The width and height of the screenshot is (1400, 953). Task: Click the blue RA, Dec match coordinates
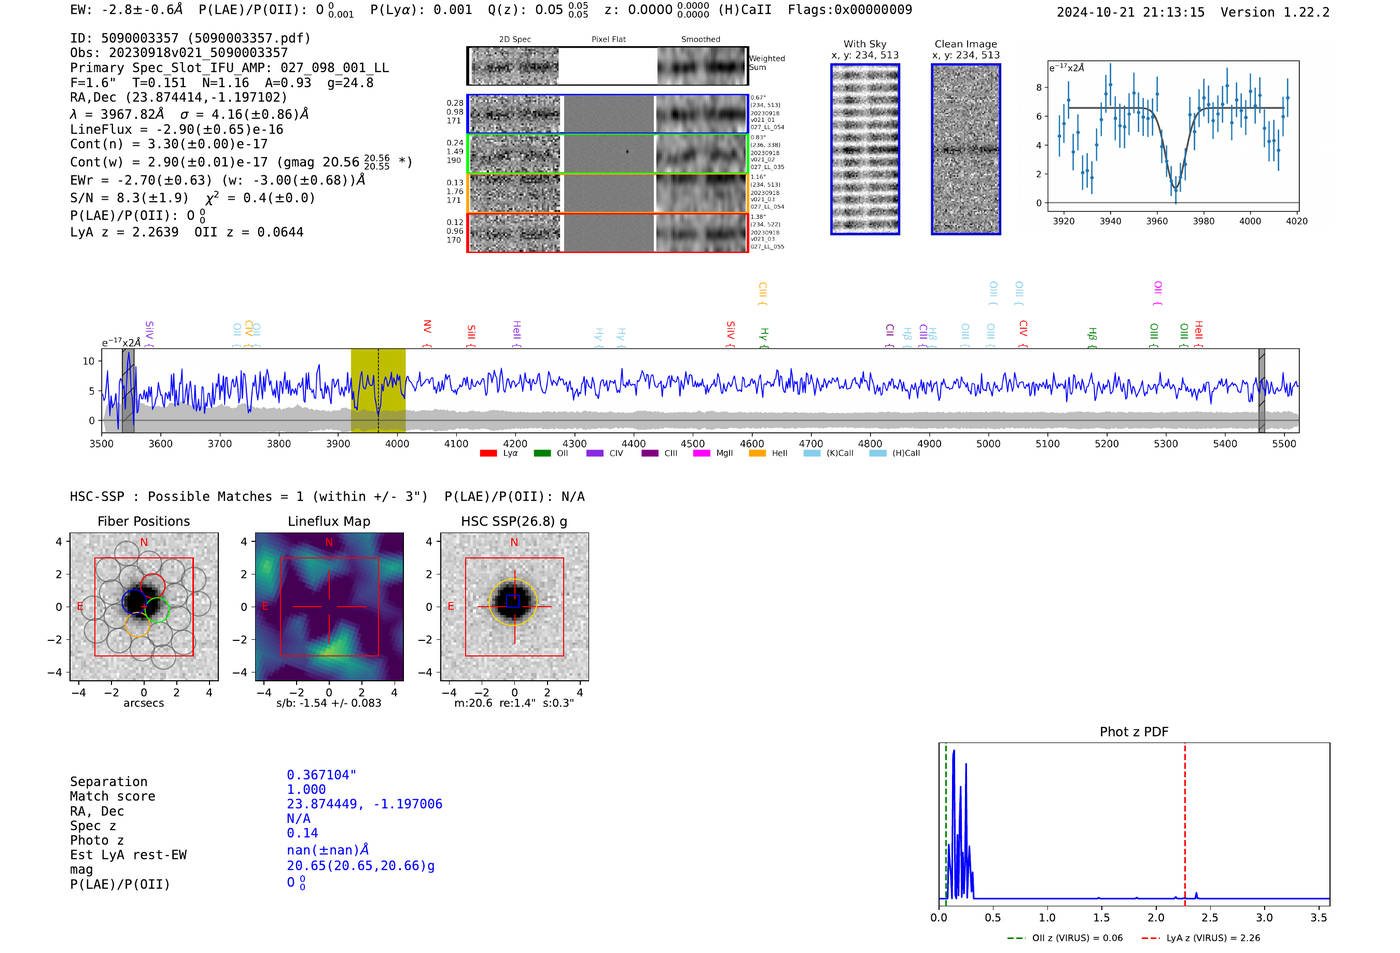tap(364, 804)
